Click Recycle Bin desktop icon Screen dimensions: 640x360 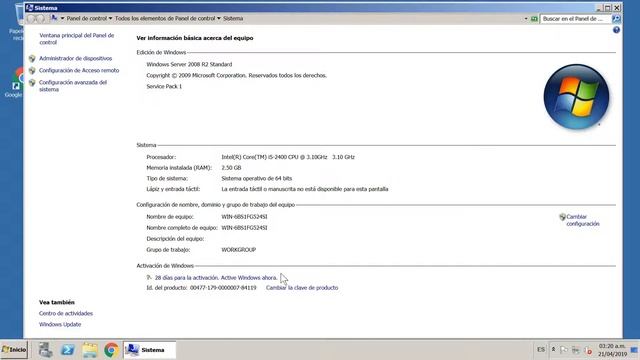17,22
